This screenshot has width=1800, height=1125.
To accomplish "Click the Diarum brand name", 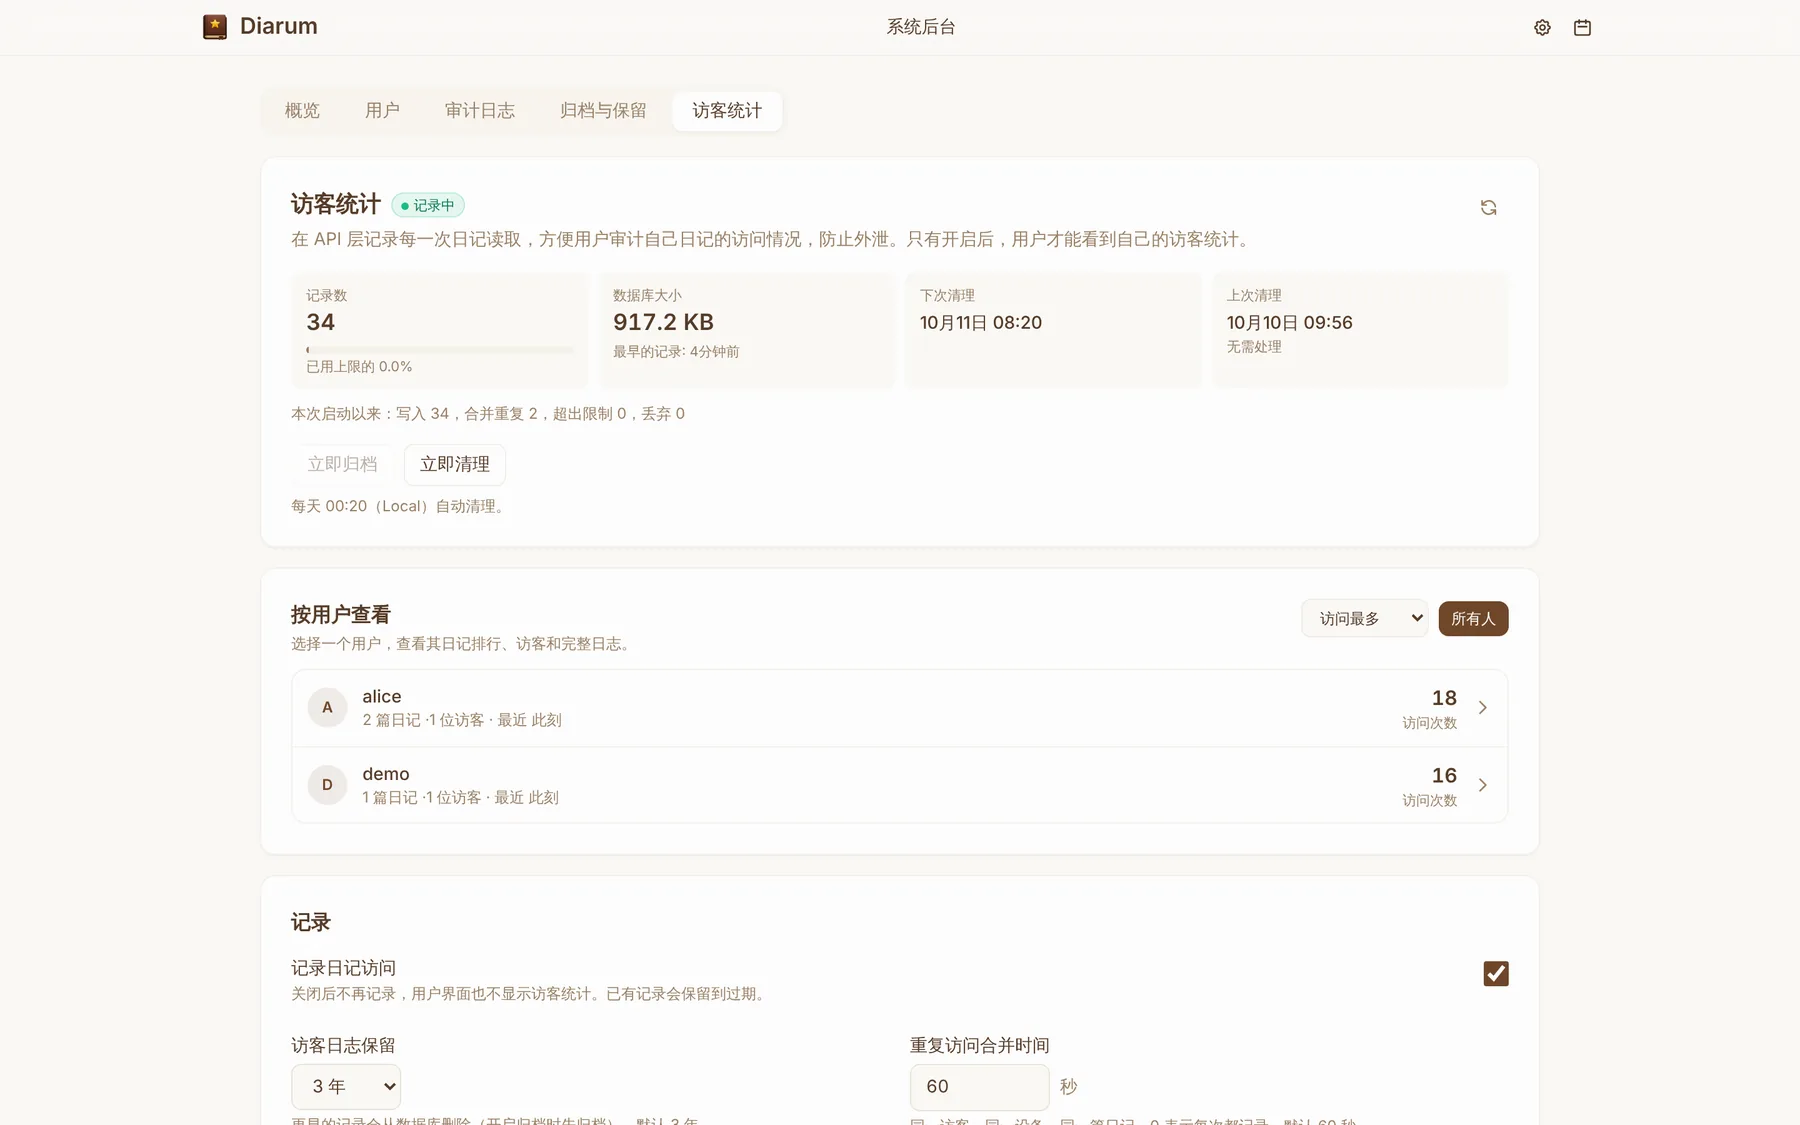I will (x=278, y=27).
